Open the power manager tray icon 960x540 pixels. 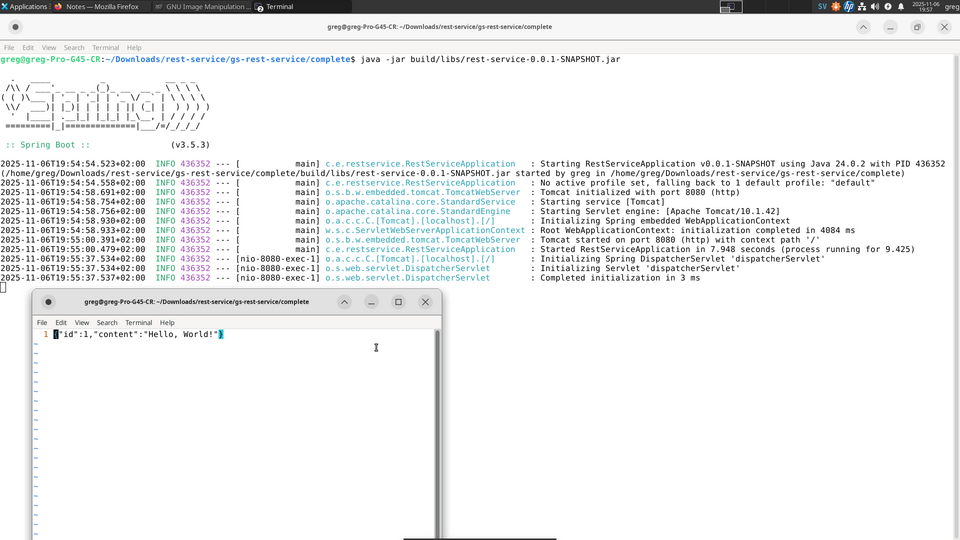(888, 6)
